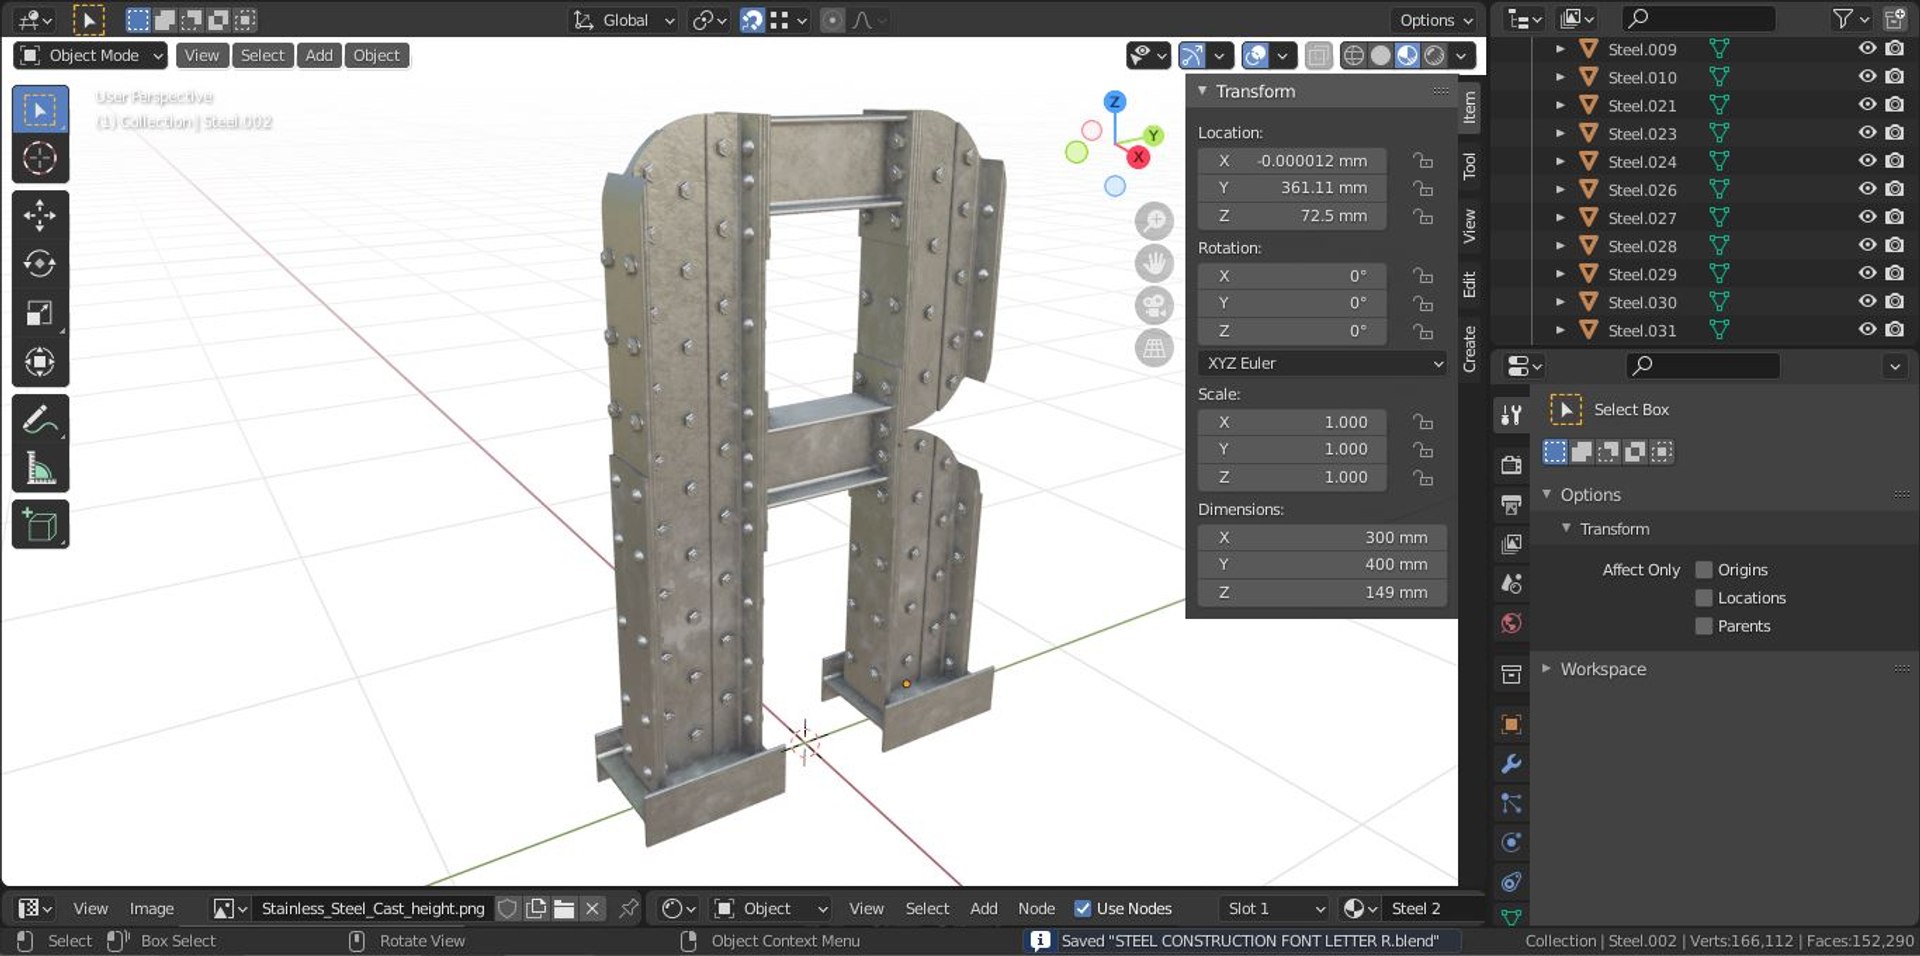Open the XYZ Euler rotation mode dropdown
The height and width of the screenshot is (956, 1920).
coord(1322,363)
